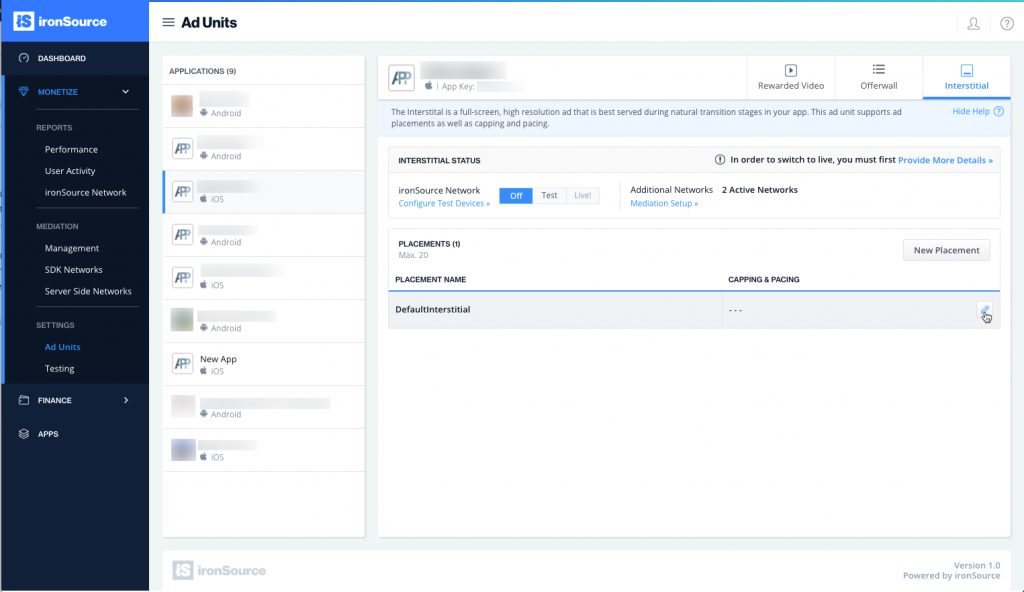
Task: Click the Apps layers icon
Action: coord(24,434)
